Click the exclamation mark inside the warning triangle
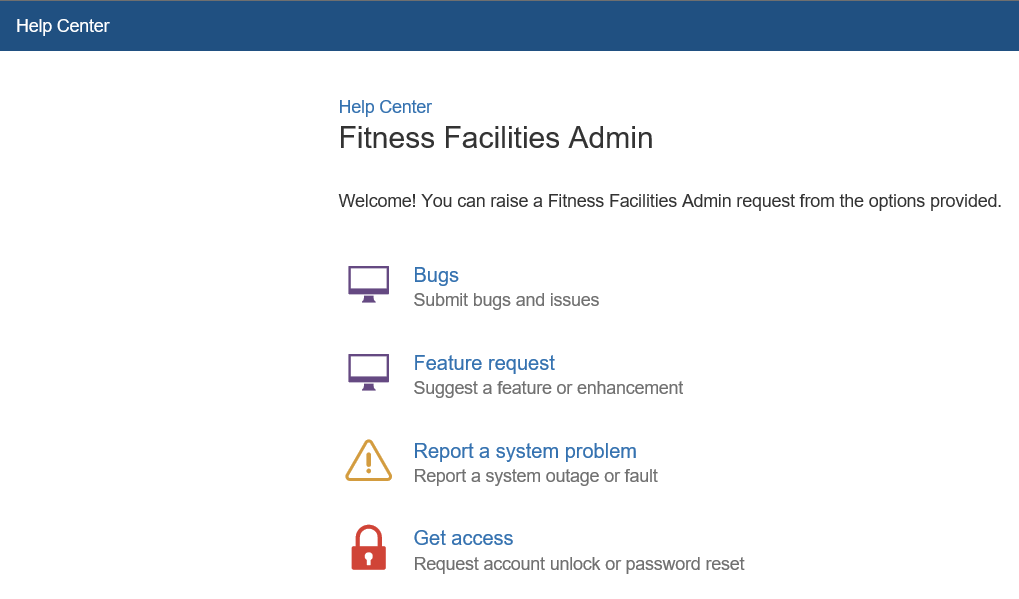This screenshot has width=1019, height=599. point(368,463)
